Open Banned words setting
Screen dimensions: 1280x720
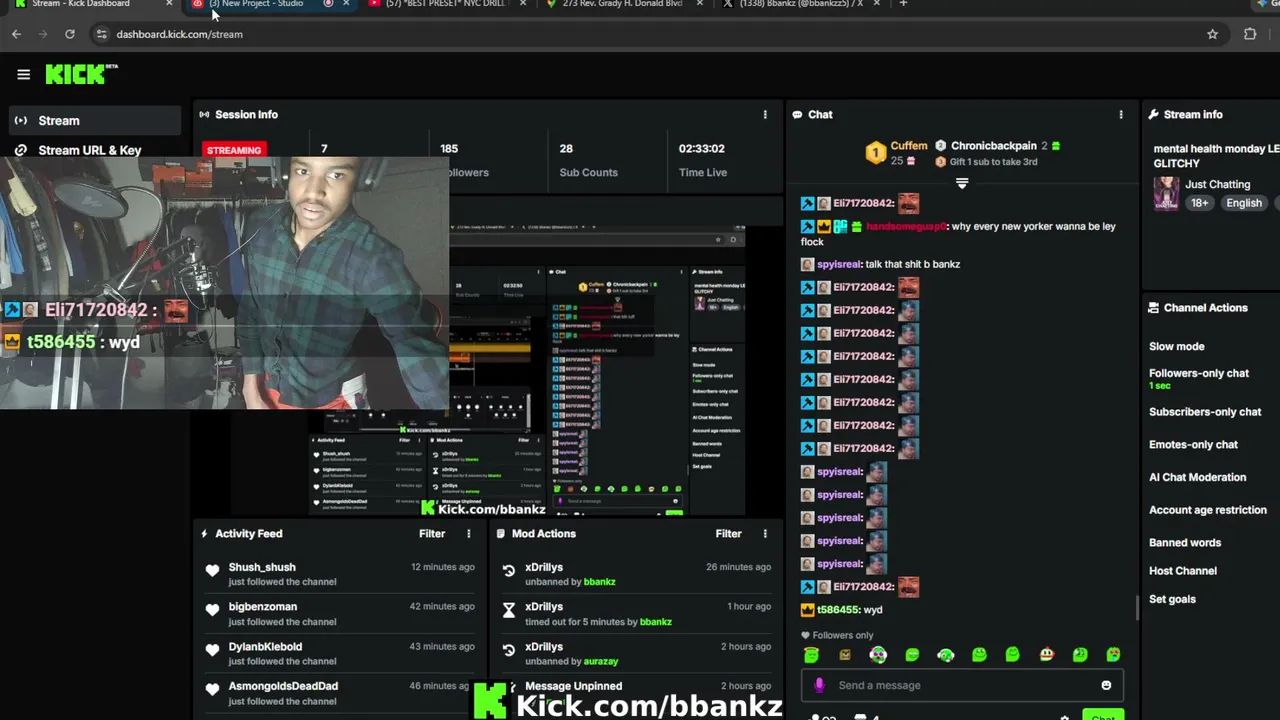click(1185, 543)
